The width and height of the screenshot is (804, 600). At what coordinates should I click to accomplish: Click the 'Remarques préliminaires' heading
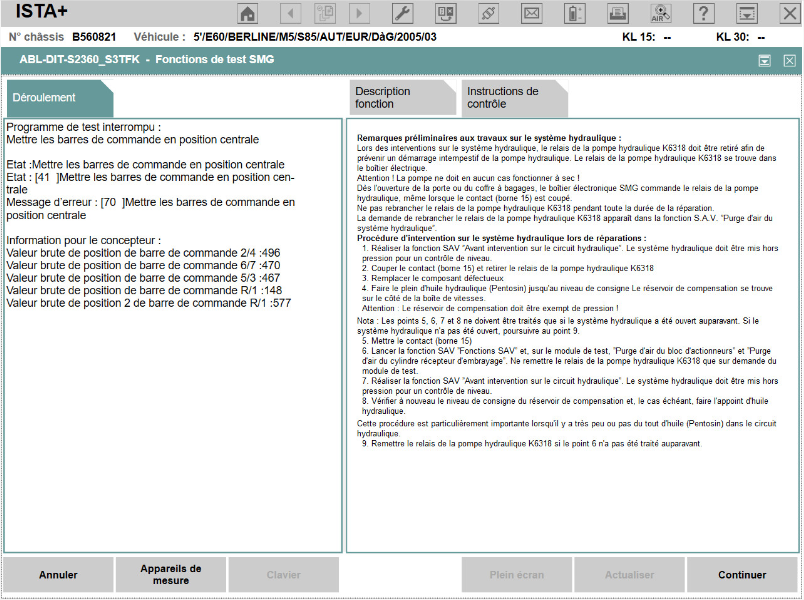(489, 138)
